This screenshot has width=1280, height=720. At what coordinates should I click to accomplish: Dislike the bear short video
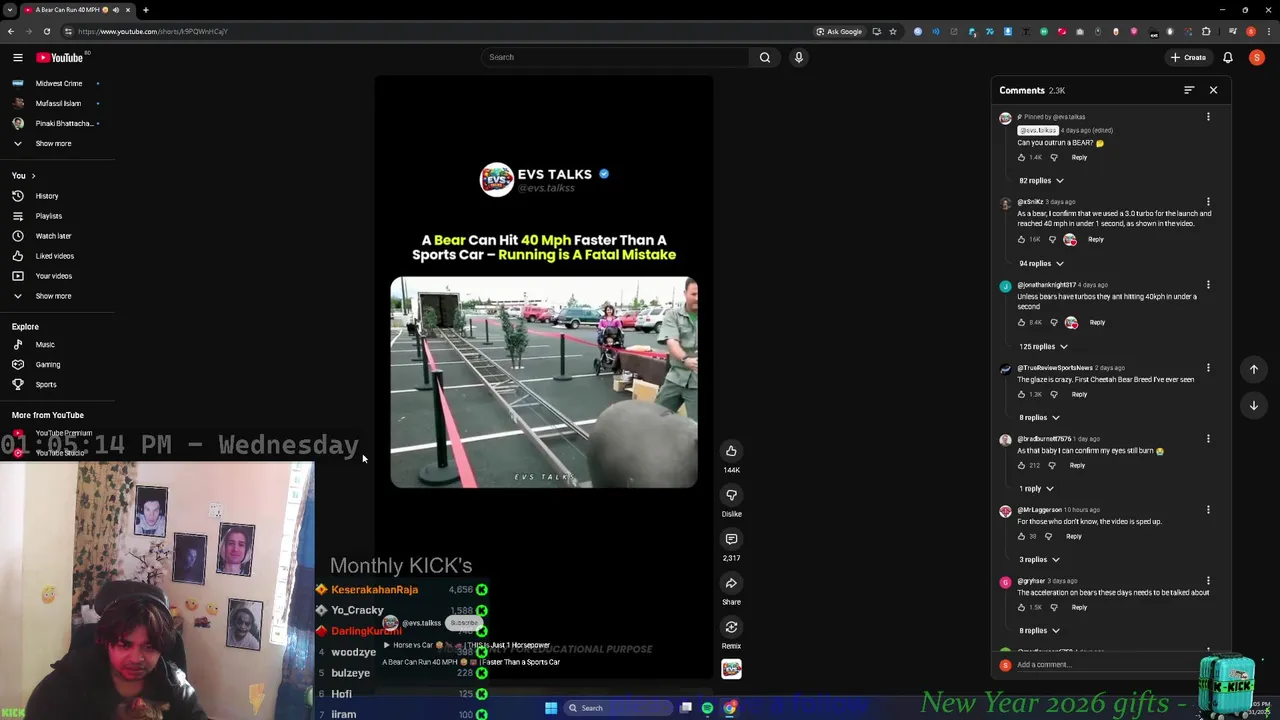click(731, 495)
